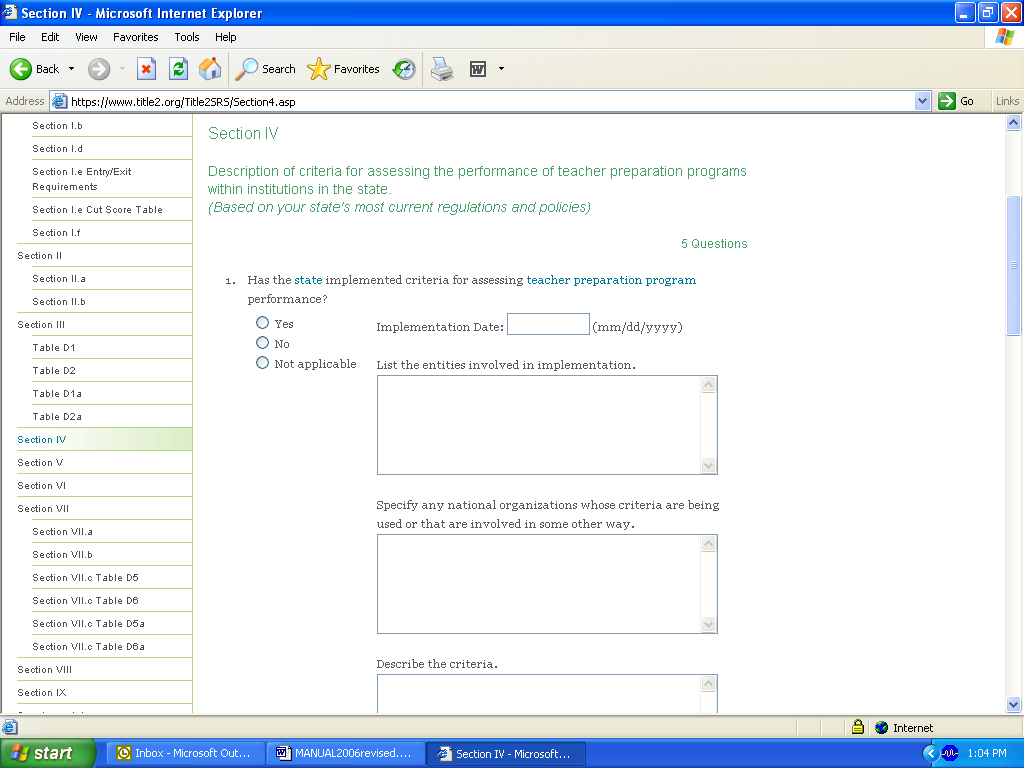Click the entities involved text area

click(x=547, y=425)
